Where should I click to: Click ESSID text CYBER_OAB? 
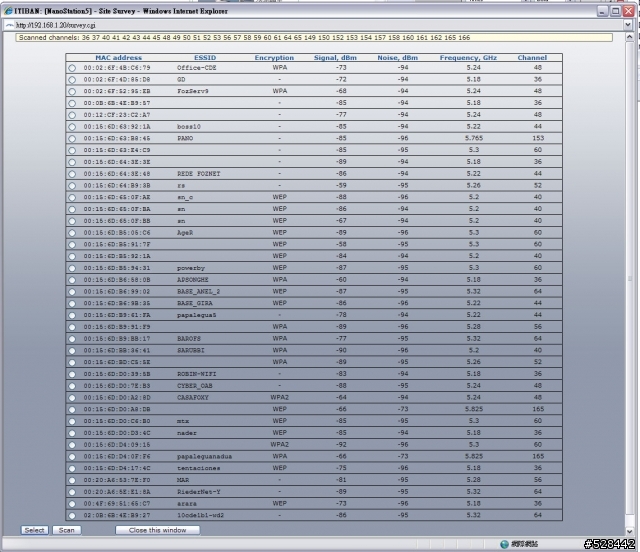click(x=195, y=386)
